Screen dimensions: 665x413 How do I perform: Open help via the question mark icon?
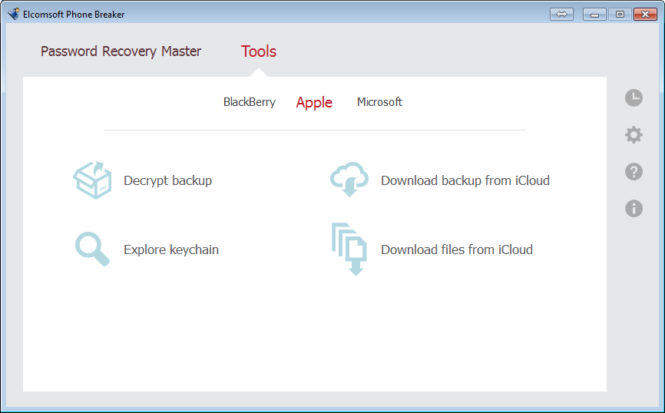point(634,172)
